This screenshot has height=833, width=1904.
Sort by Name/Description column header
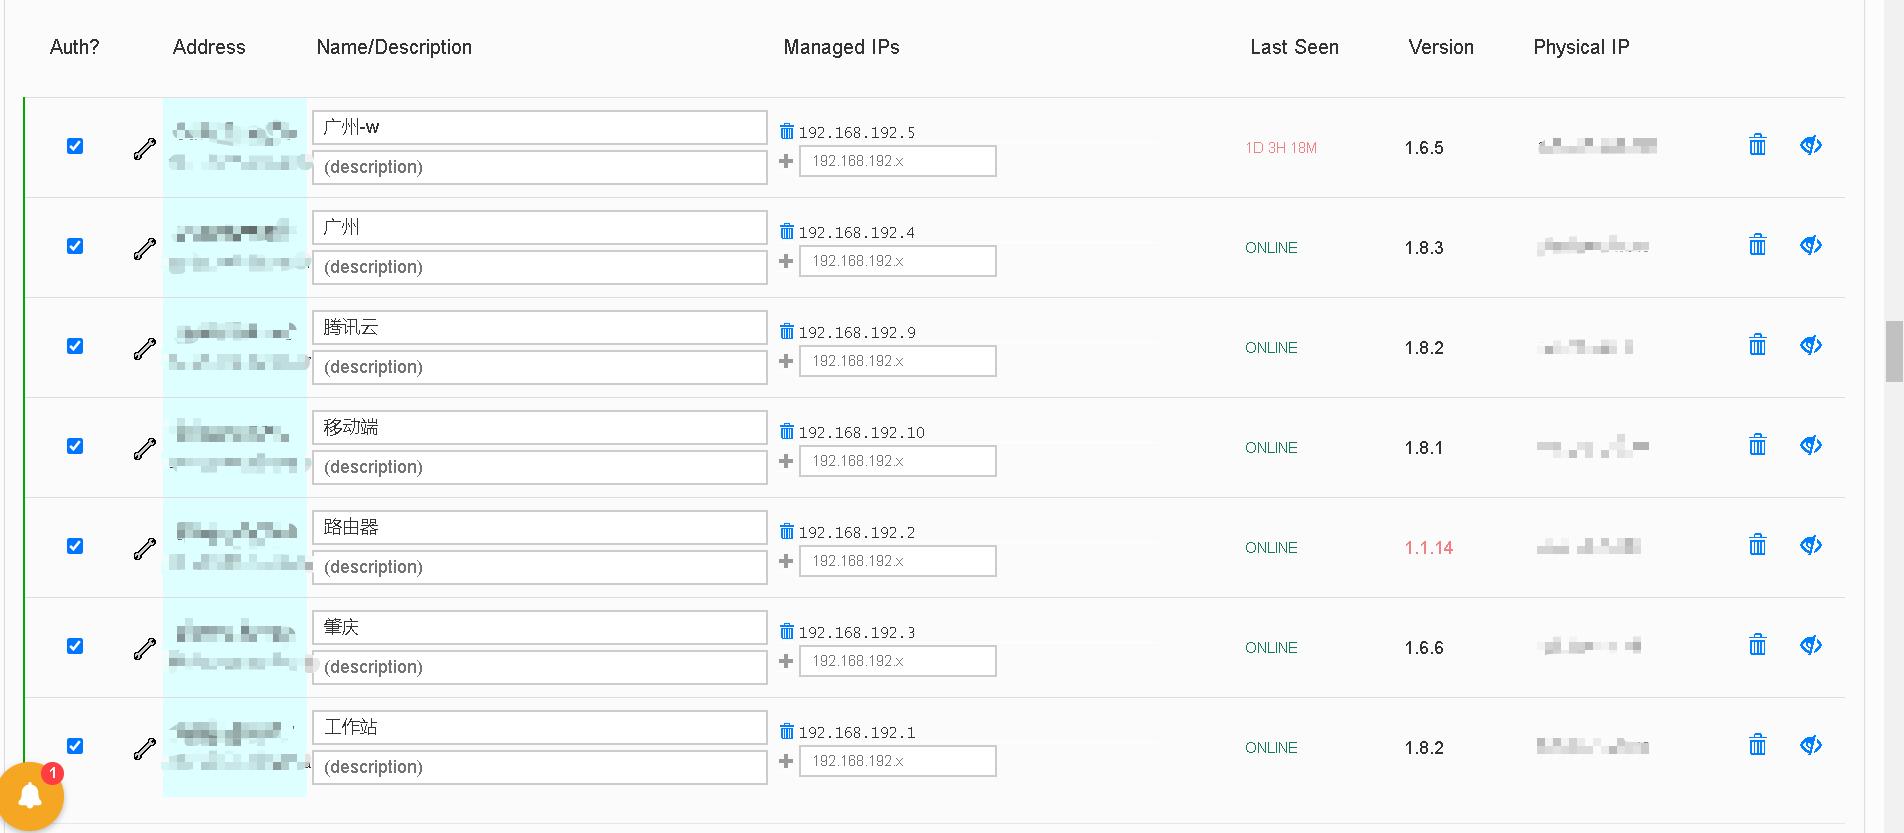[394, 47]
